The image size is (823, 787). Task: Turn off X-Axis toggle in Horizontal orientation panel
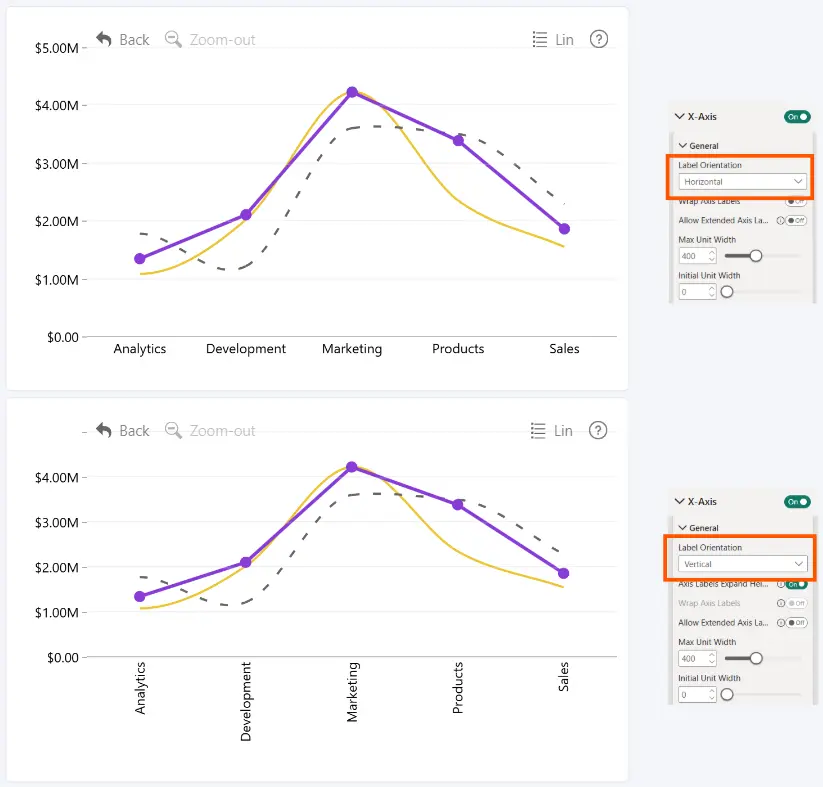[797, 117]
